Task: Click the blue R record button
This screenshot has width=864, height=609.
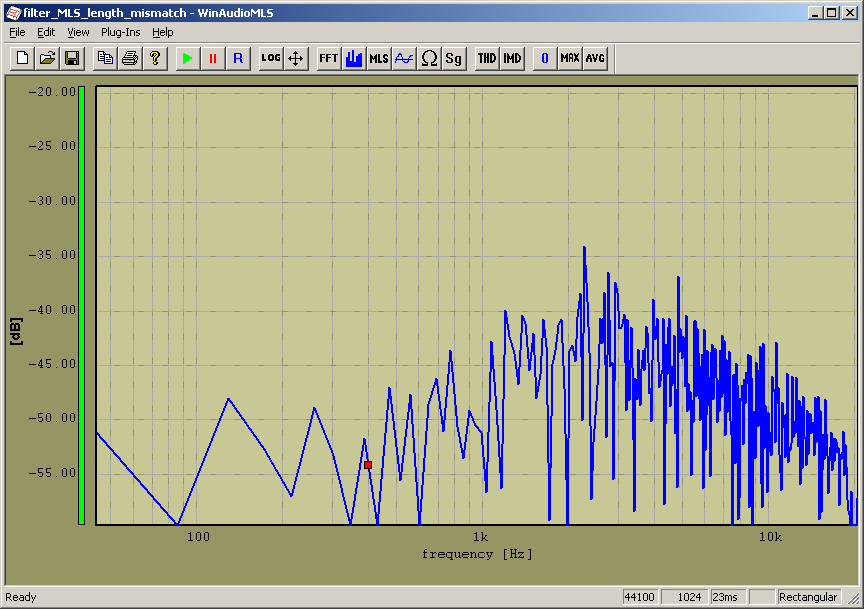Action: pyautogui.click(x=238, y=58)
